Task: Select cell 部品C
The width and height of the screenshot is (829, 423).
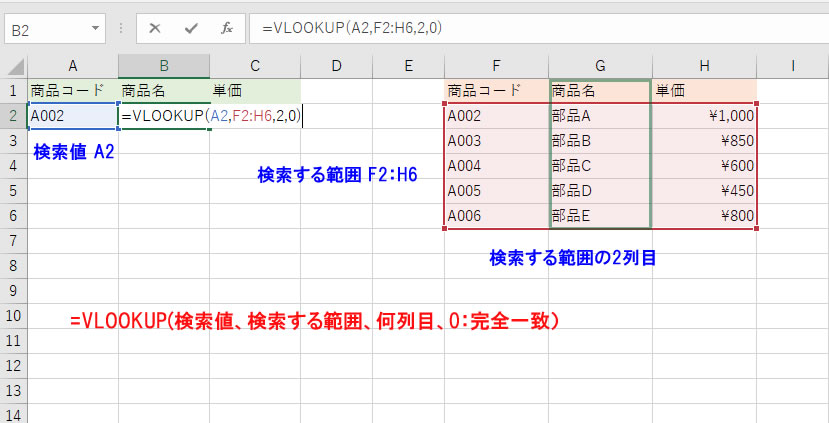Action: (600, 165)
